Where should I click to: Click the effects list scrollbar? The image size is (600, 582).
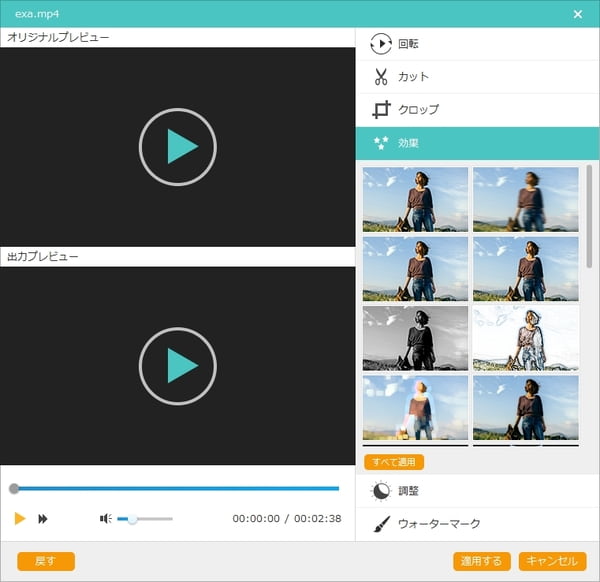(x=589, y=216)
